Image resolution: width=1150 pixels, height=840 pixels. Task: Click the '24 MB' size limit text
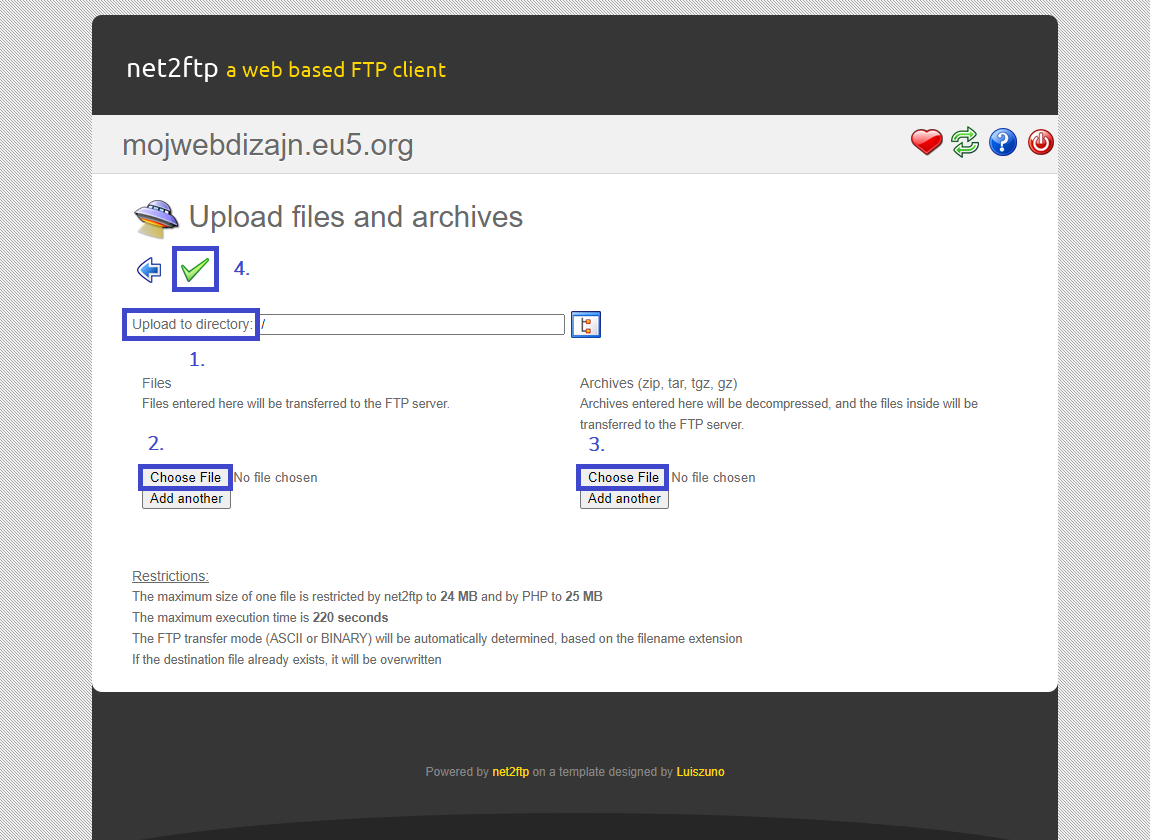click(x=459, y=596)
